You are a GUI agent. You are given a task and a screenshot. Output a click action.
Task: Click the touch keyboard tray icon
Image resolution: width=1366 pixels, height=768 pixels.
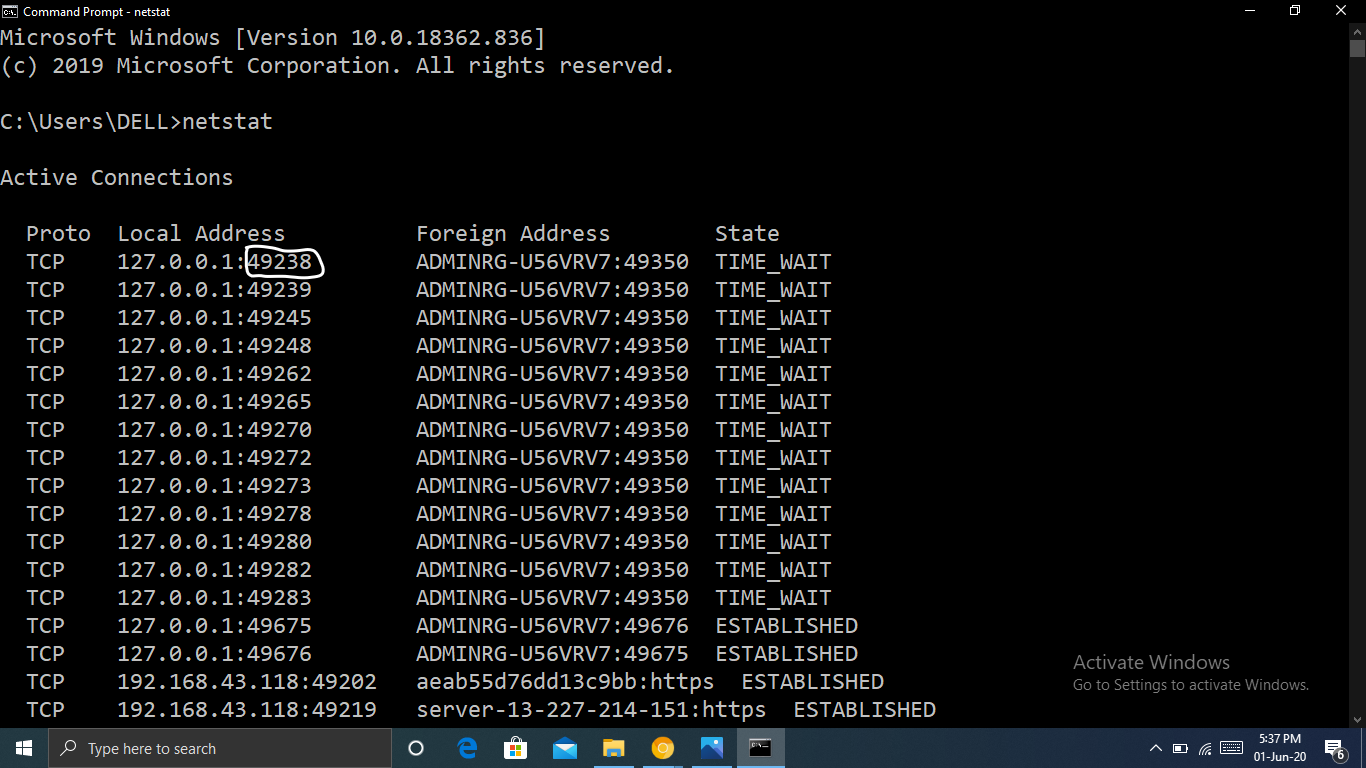pyautogui.click(x=1232, y=748)
